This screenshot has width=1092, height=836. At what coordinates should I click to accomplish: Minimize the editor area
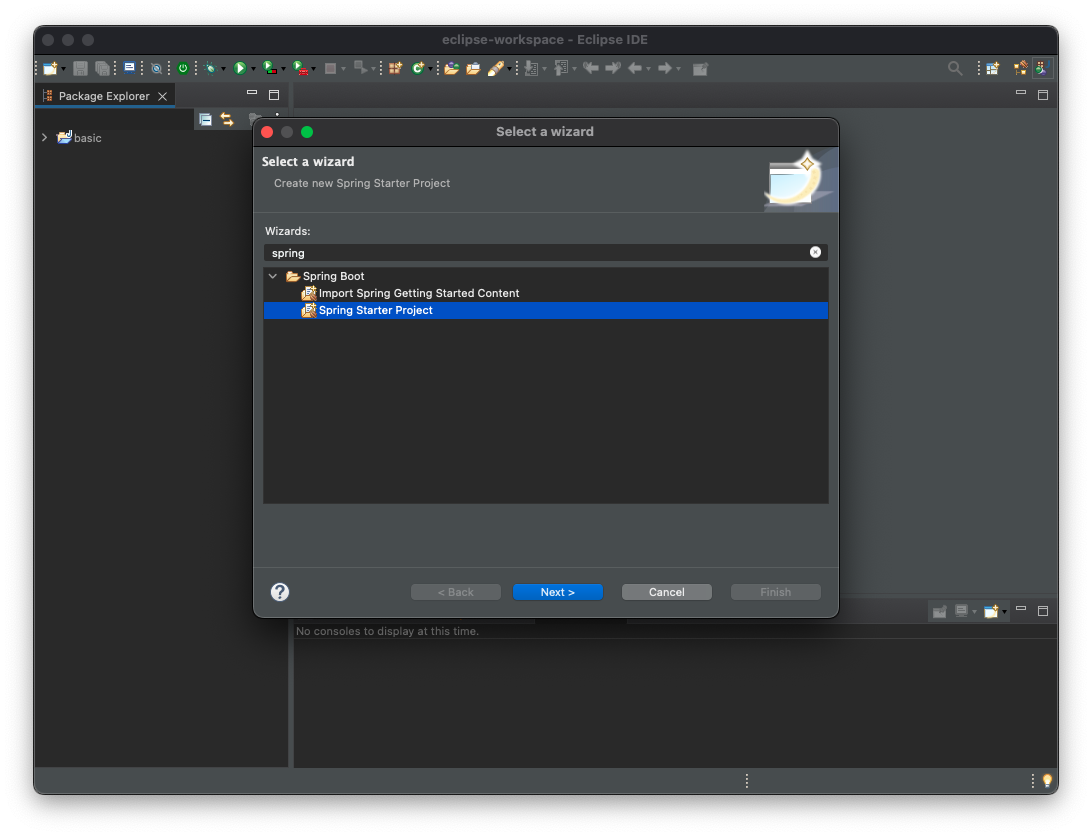tap(1021, 92)
